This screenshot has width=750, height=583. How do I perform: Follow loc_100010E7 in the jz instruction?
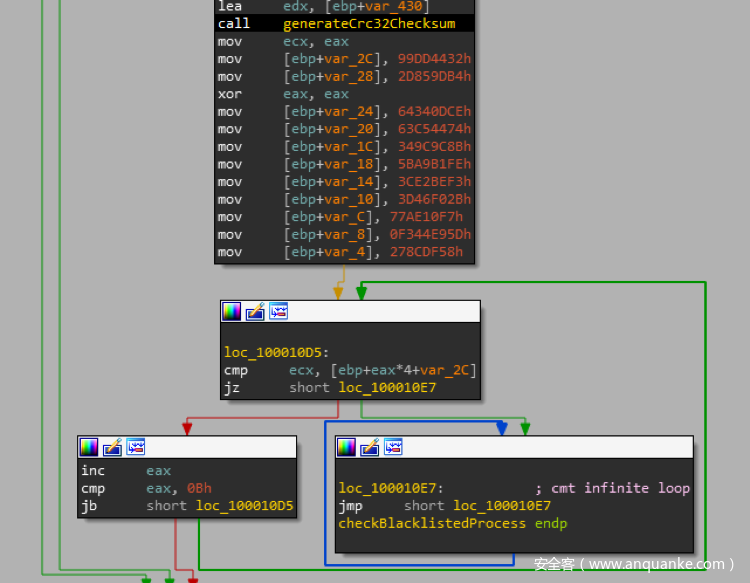tap(387, 388)
